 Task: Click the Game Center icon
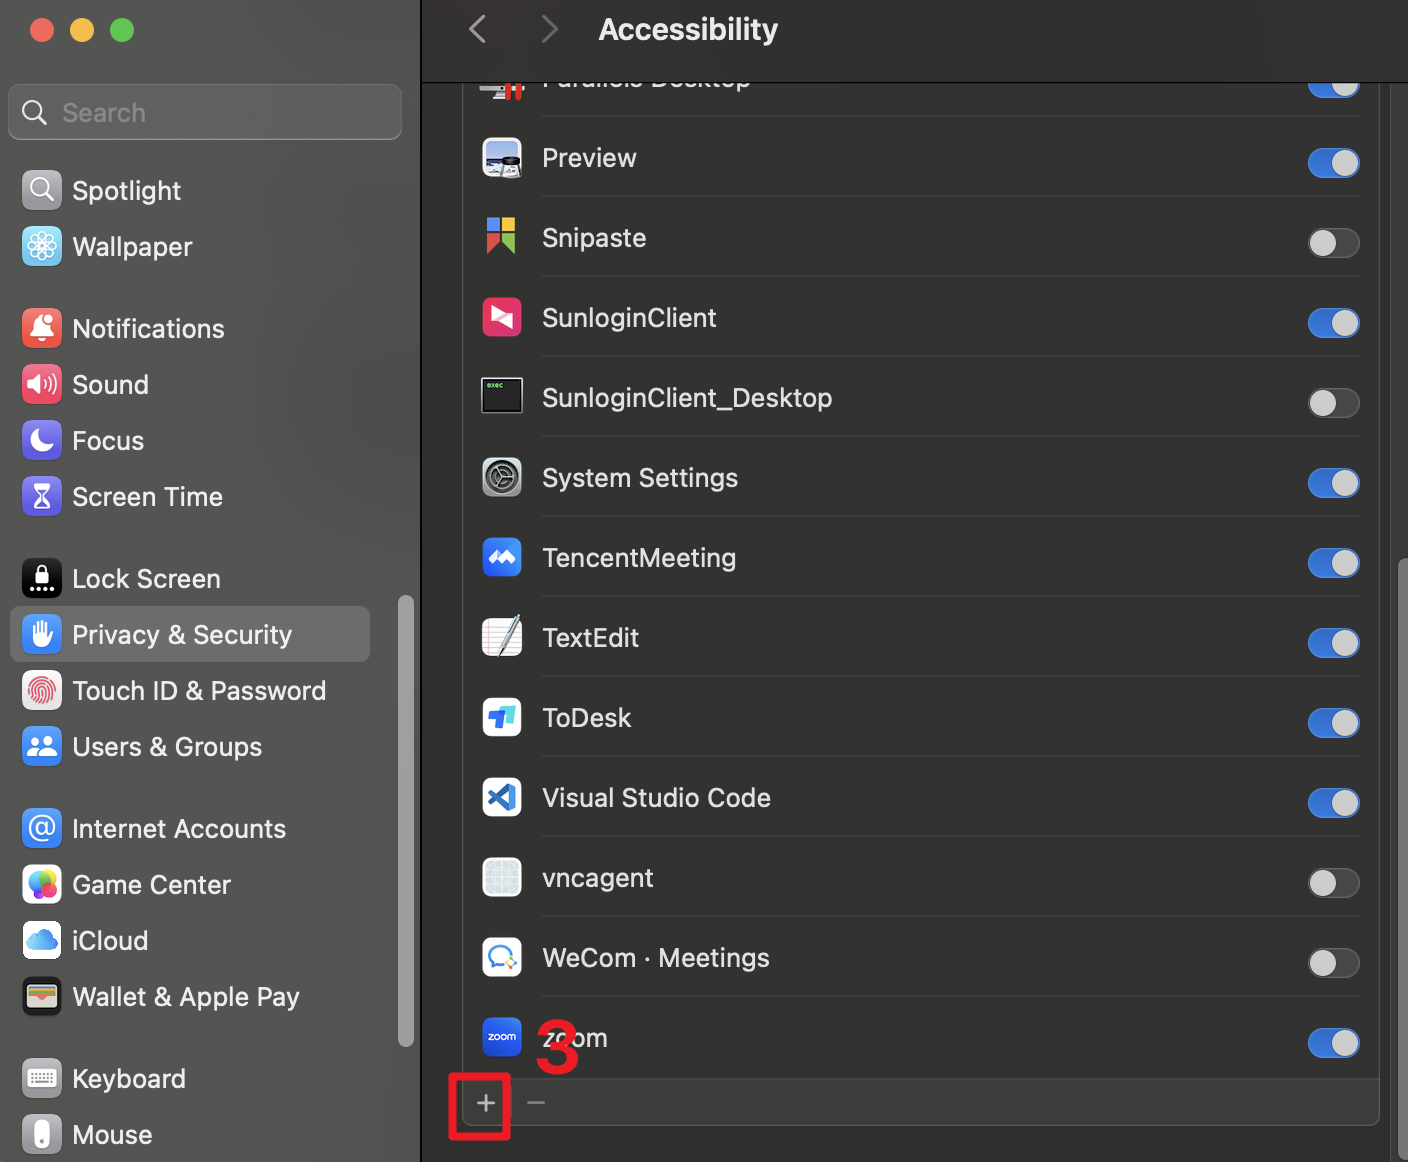42,884
